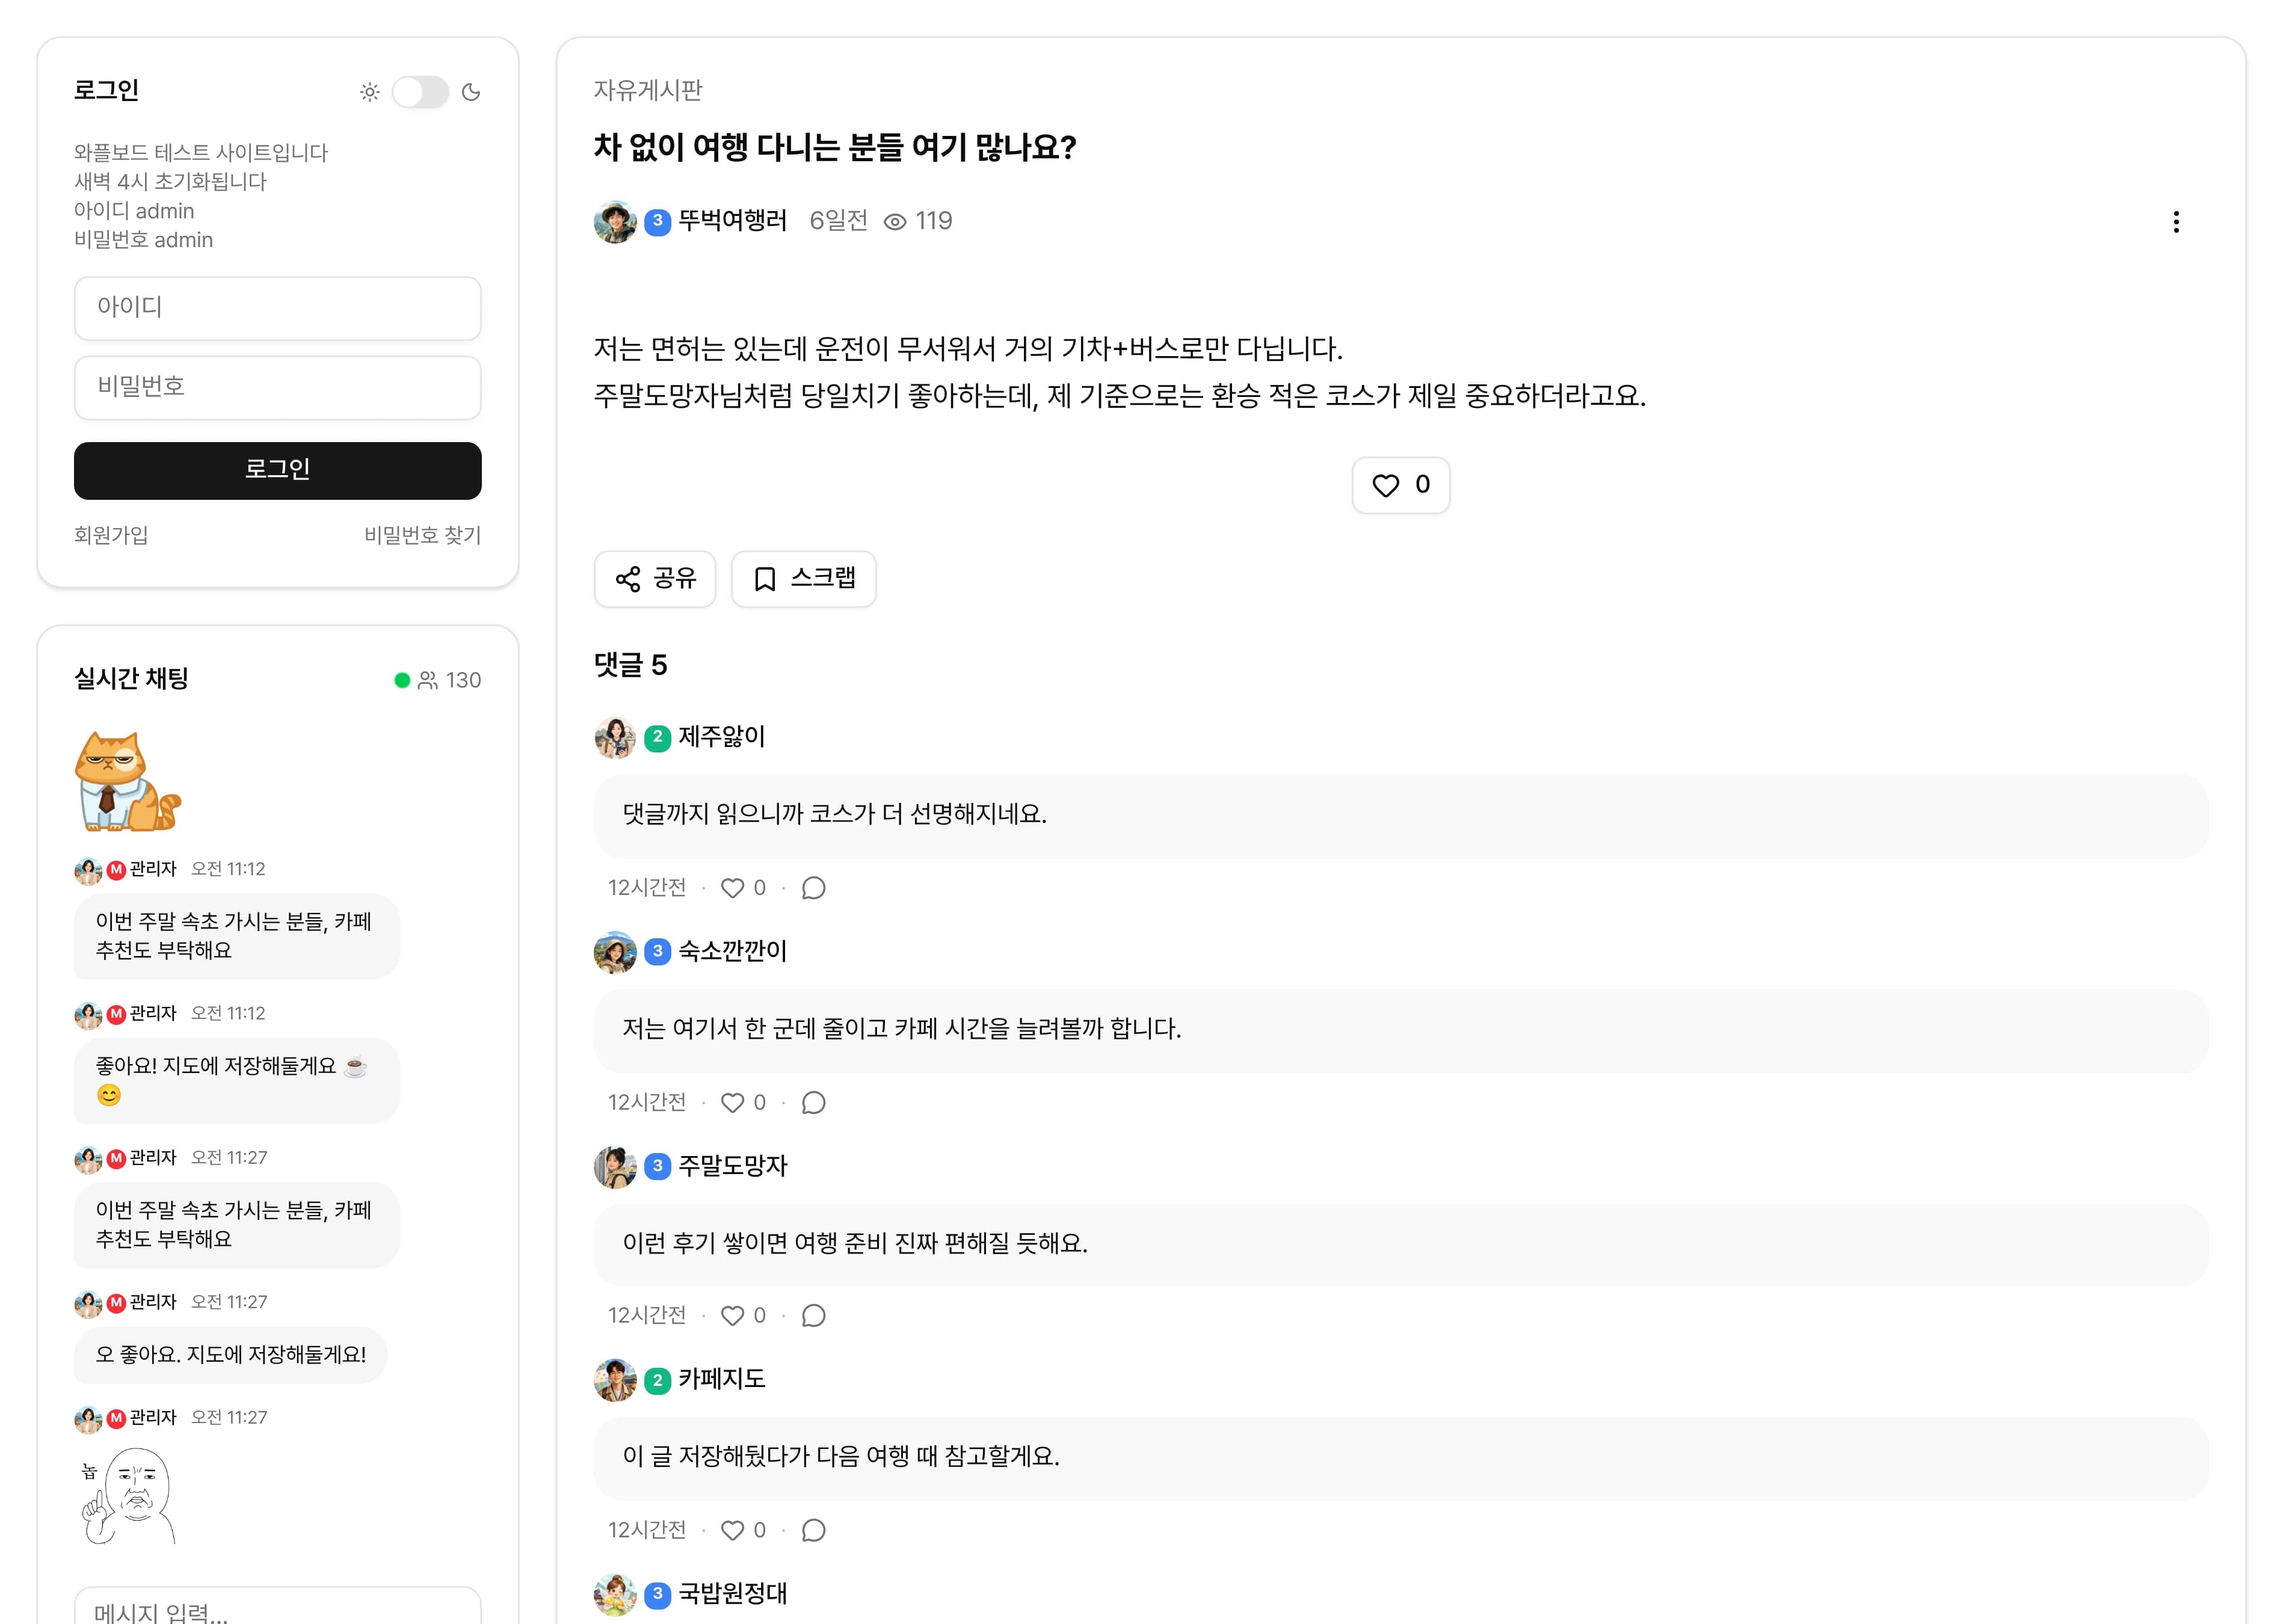Reply to 주말도망자's comment via bubble icon
This screenshot has height=1624, width=2283.
[x=814, y=1316]
